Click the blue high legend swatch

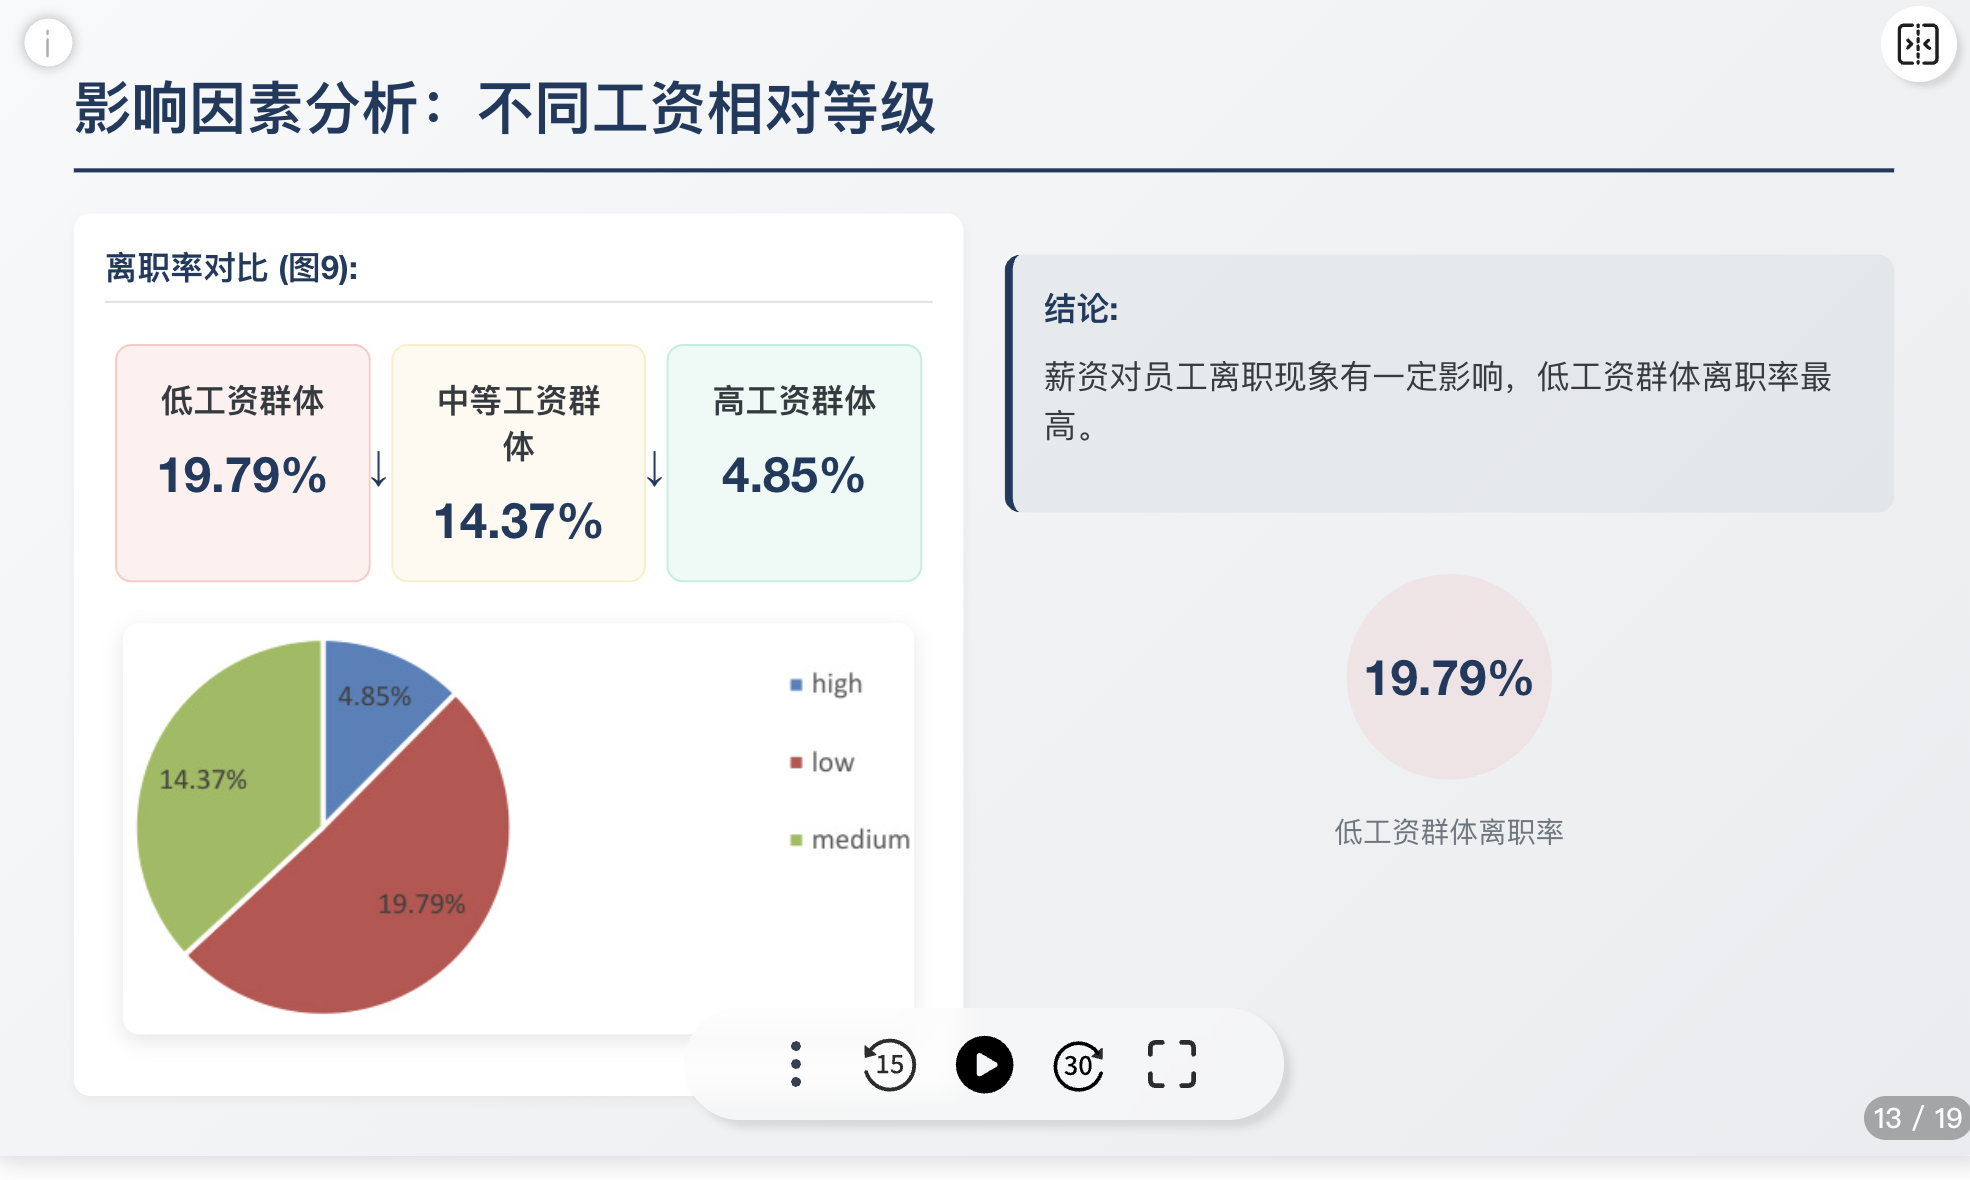(x=796, y=685)
